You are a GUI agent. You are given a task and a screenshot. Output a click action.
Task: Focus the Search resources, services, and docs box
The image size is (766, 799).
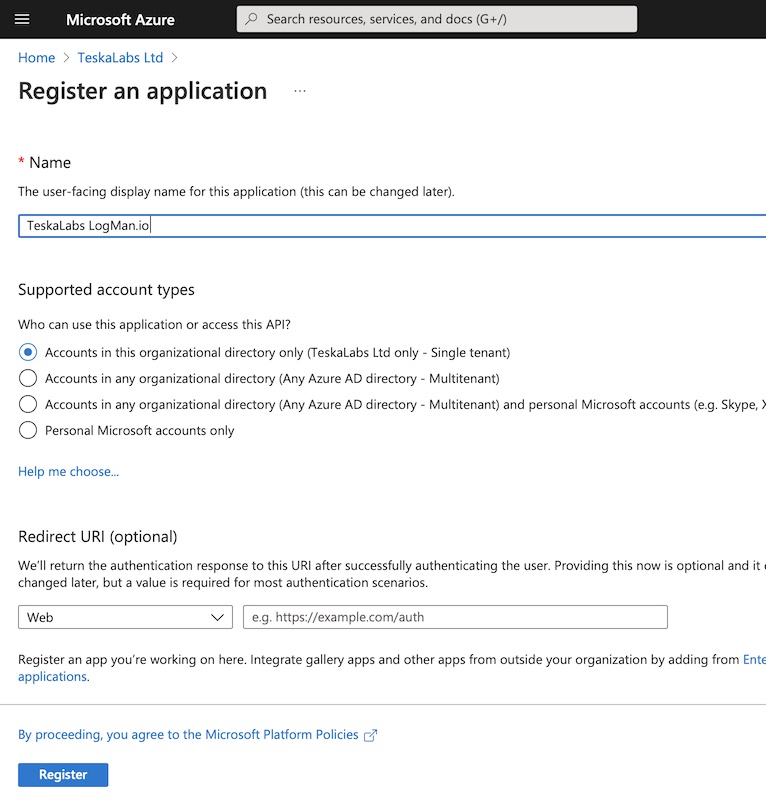[437, 19]
